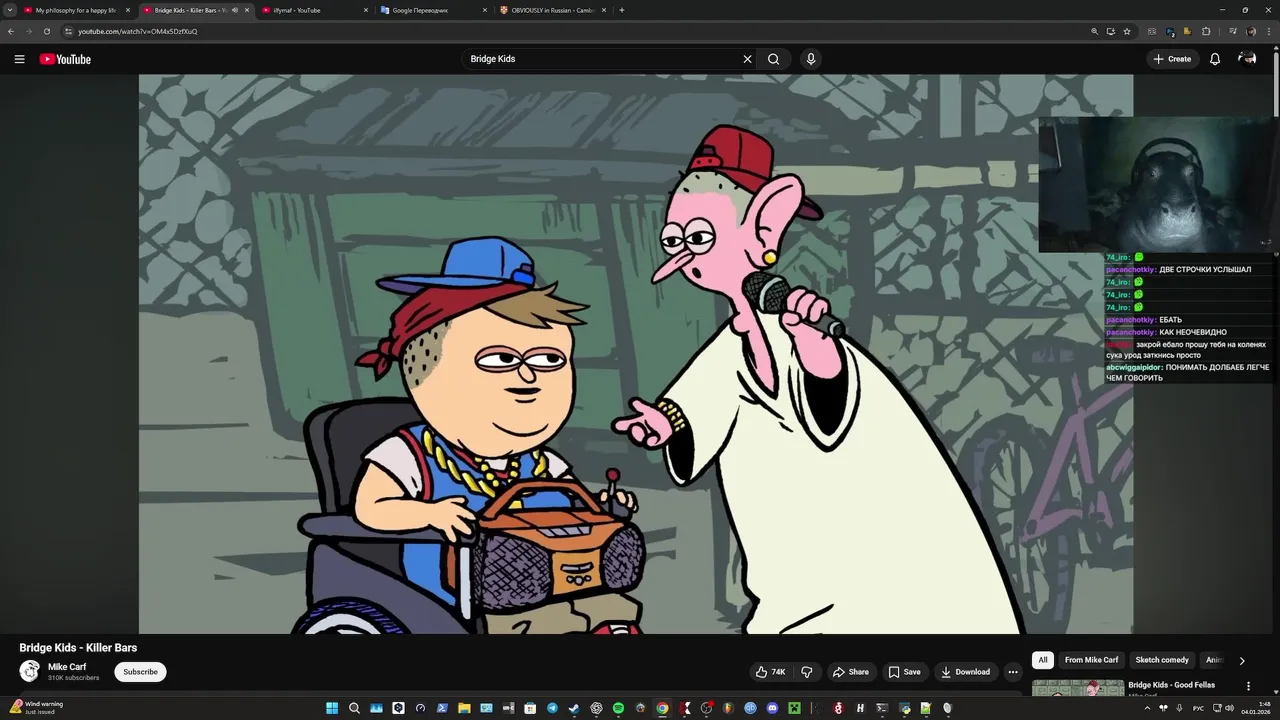
Task: Open more actions three-dot menu under video
Action: pos(1013,672)
